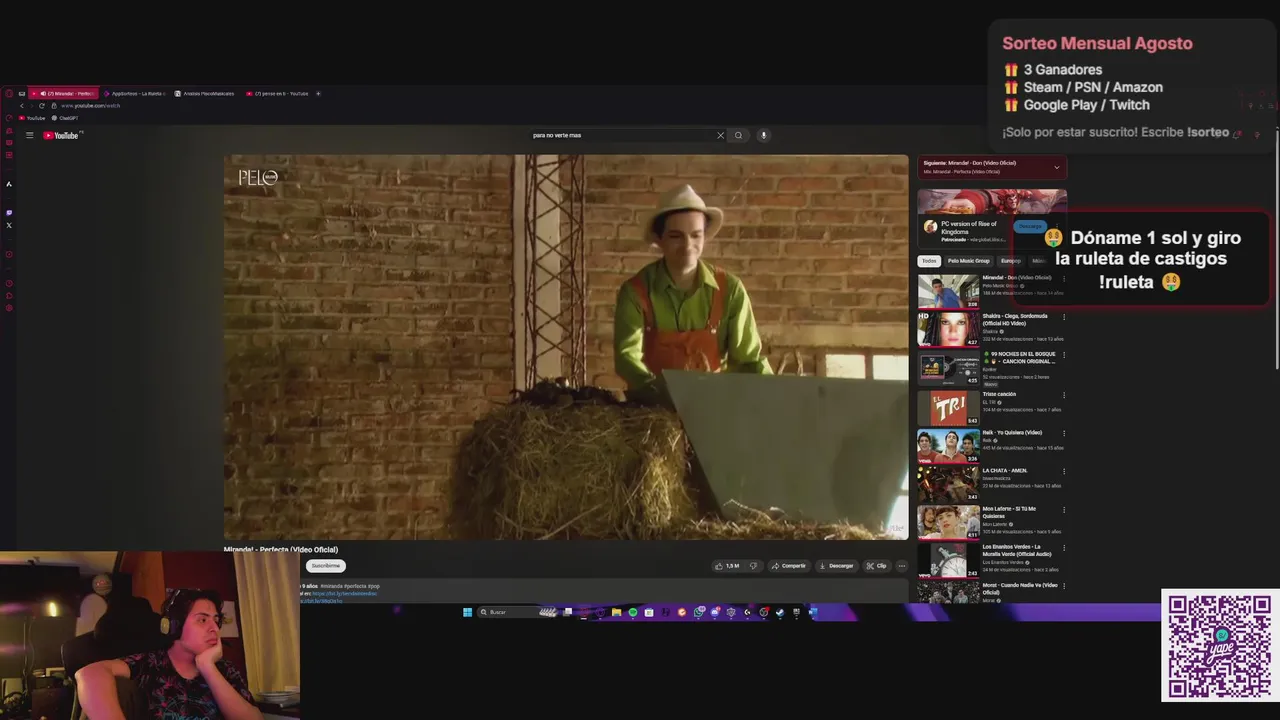Viewport: 1280px width, 720px height.
Task: Select the Pelo Music Group filter chip
Action: pos(968,261)
